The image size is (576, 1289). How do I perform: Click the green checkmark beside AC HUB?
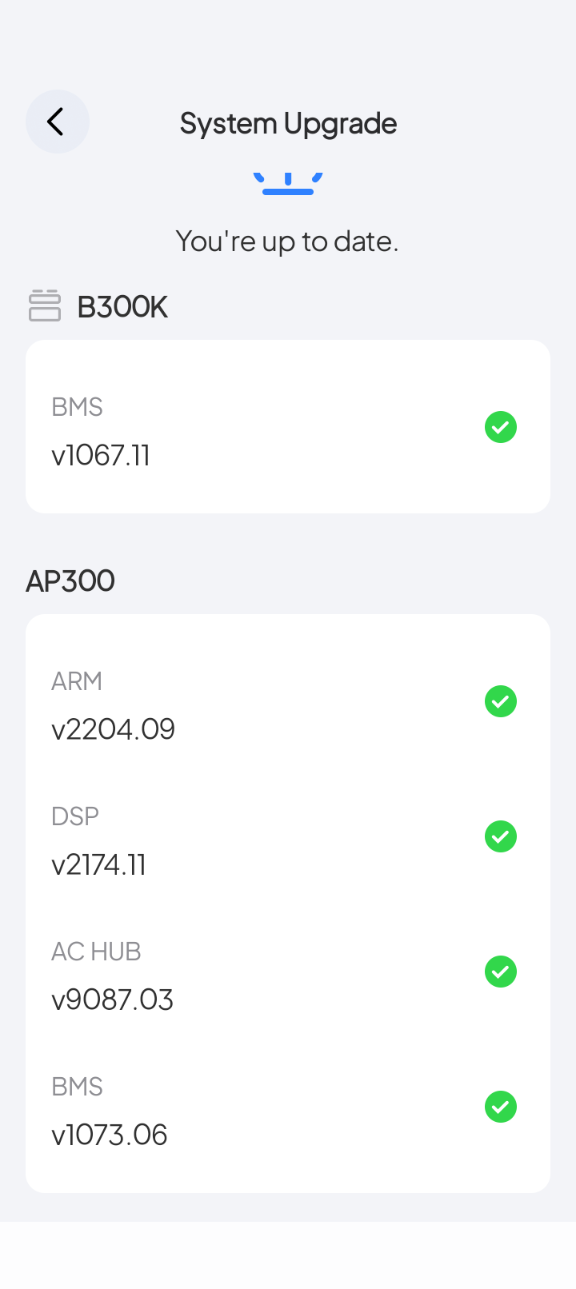pos(500,971)
